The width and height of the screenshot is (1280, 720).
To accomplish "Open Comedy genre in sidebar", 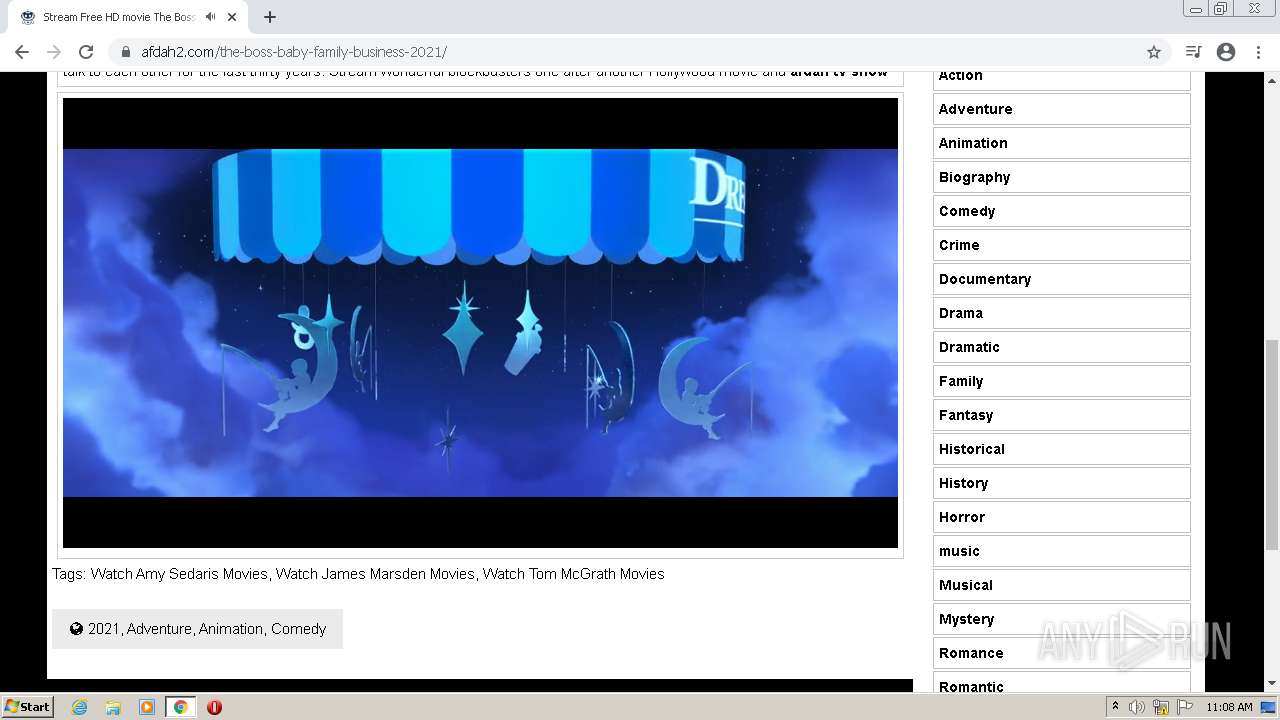I will pyautogui.click(x=1061, y=211).
